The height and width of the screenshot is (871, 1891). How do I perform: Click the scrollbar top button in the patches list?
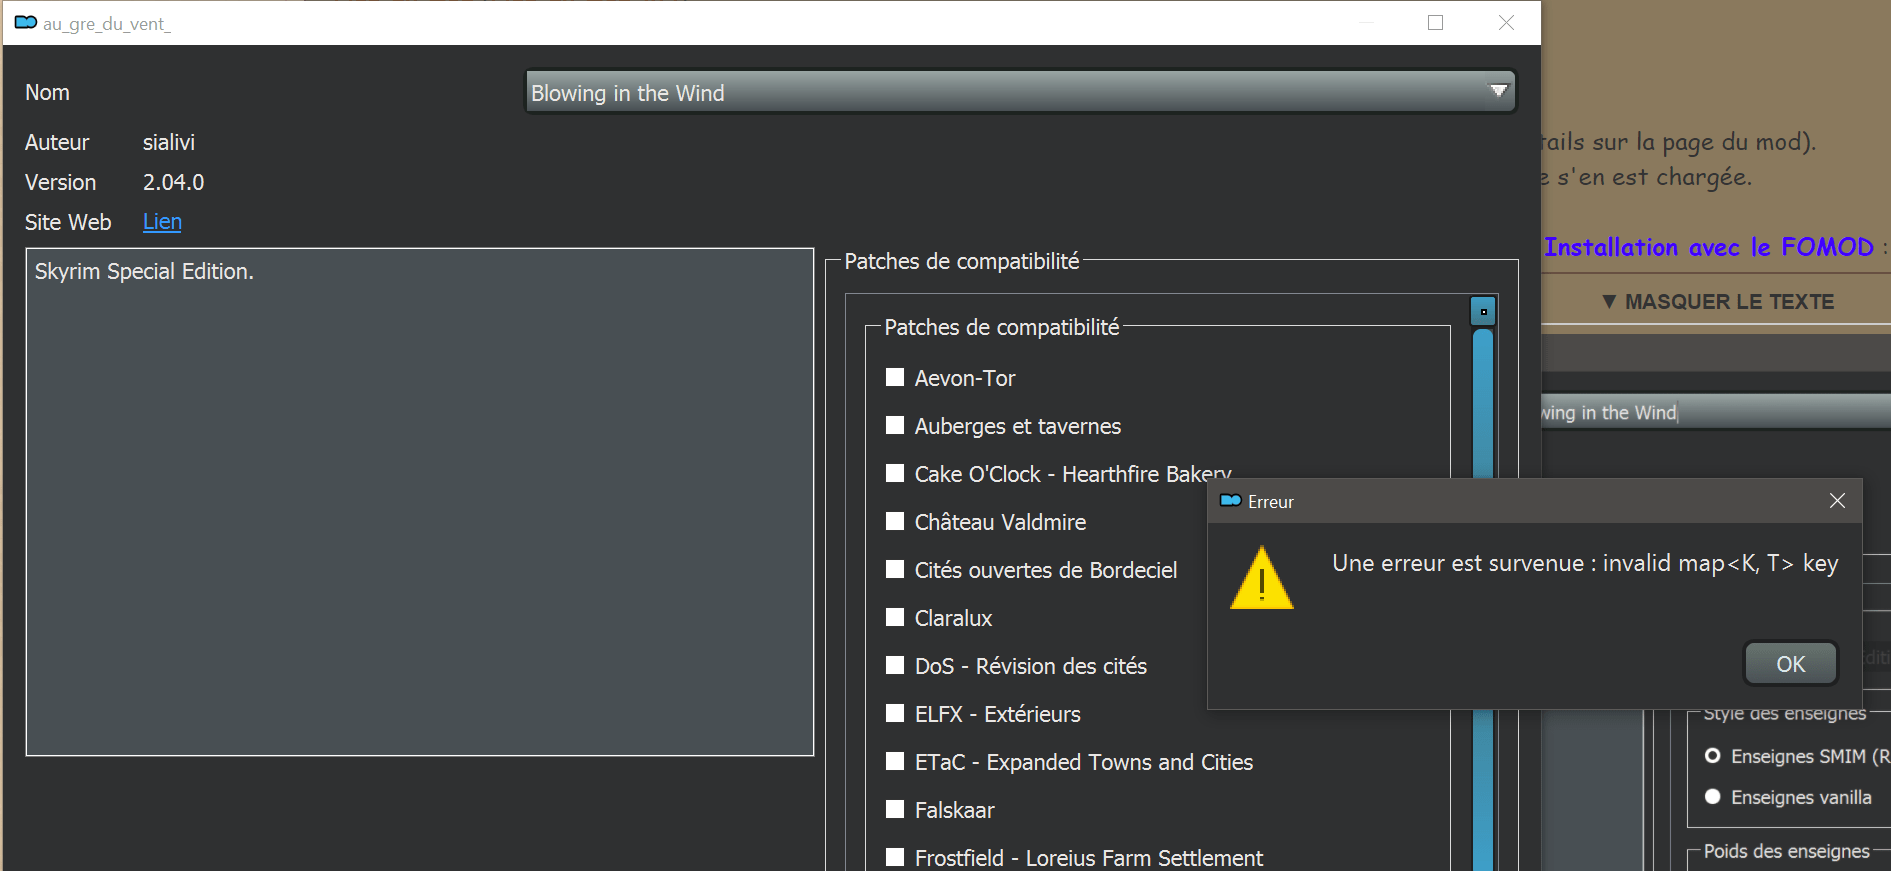pyautogui.click(x=1483, y=312)
